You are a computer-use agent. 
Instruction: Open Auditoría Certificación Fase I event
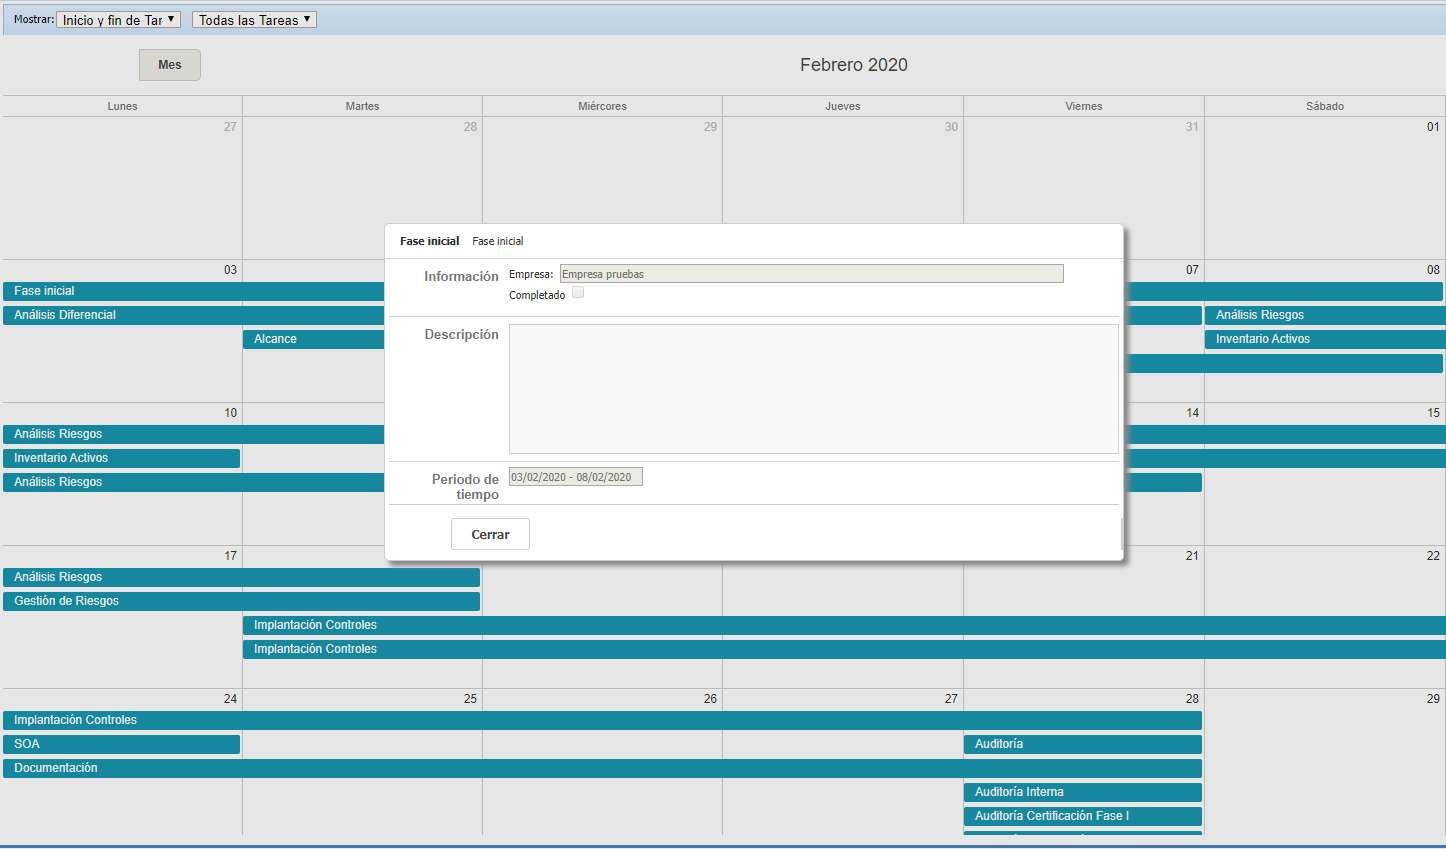[x=1082, y=816]
